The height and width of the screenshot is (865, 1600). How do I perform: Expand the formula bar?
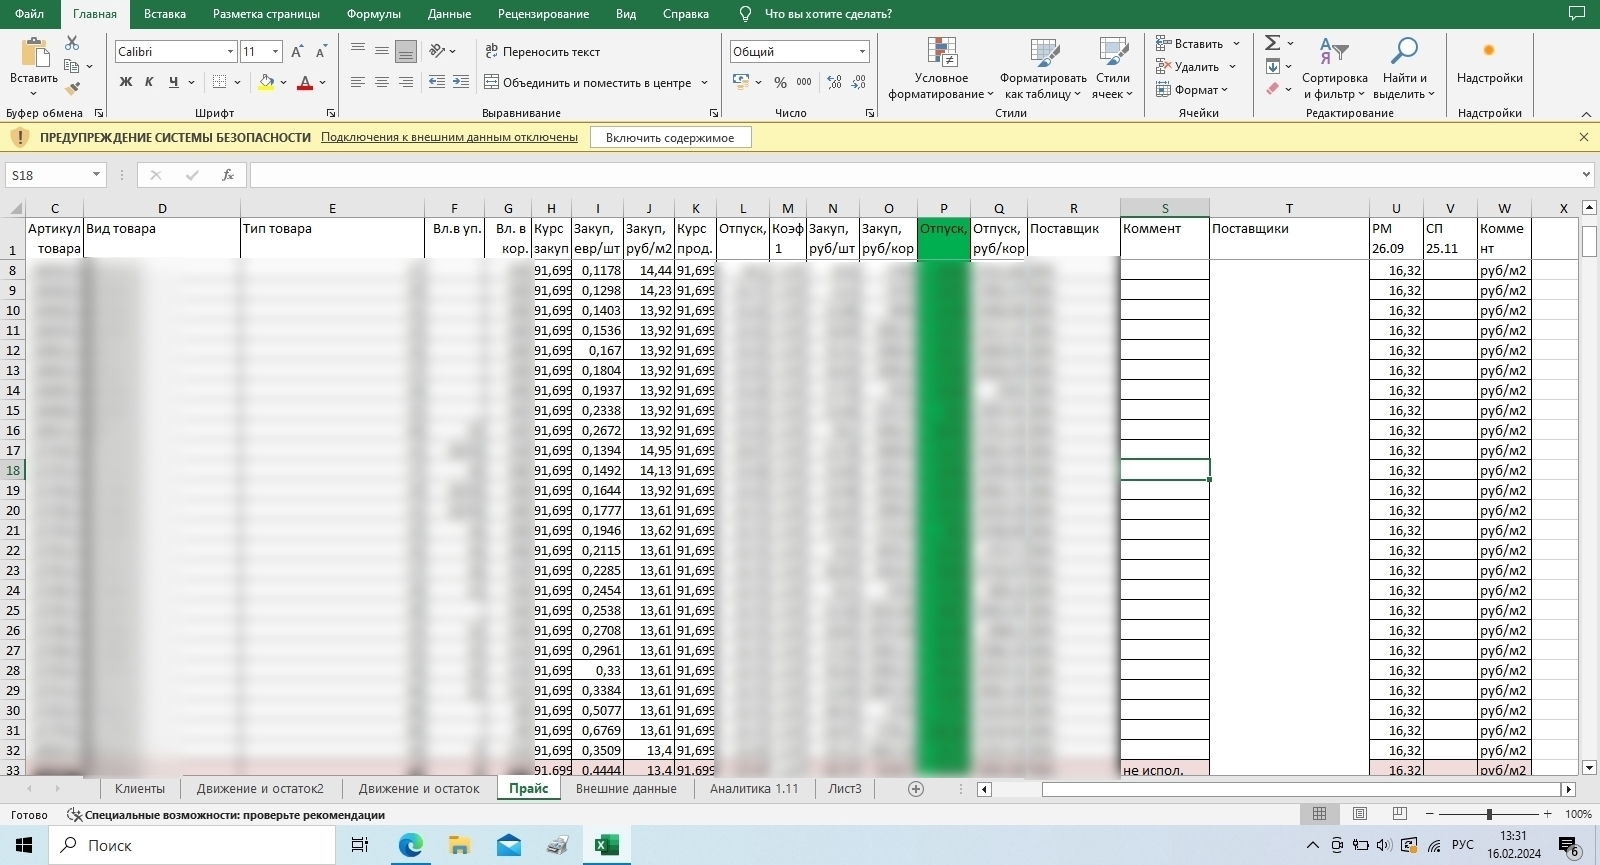tap(1587, 175)
